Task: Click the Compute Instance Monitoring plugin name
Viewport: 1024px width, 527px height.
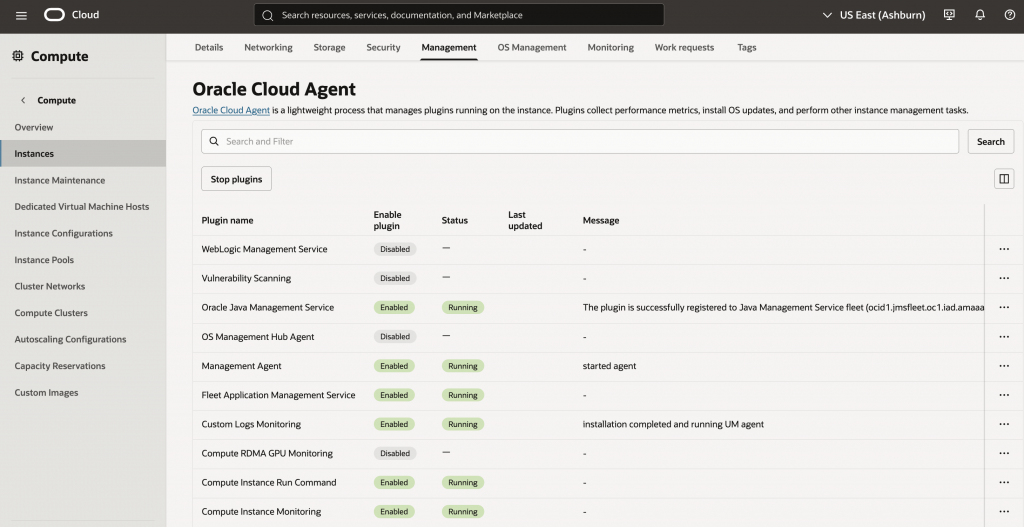Action: point(261,511)
